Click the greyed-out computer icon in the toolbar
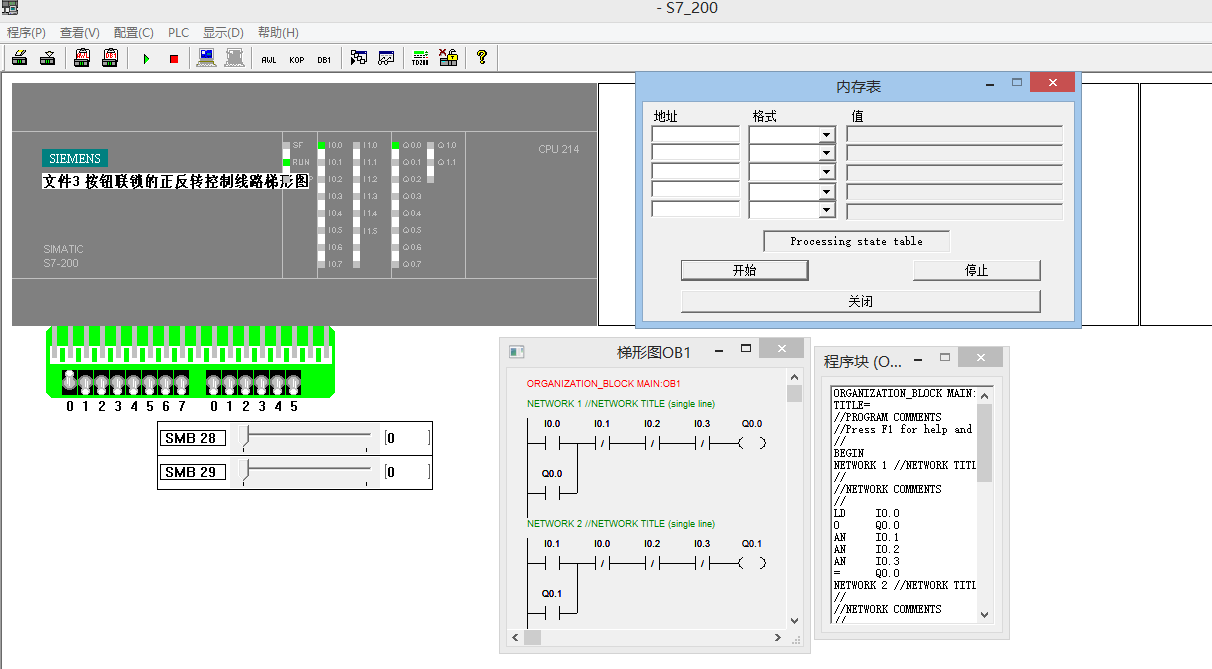Viewport: 1212px width, 669px height. (x=234, y=58)
